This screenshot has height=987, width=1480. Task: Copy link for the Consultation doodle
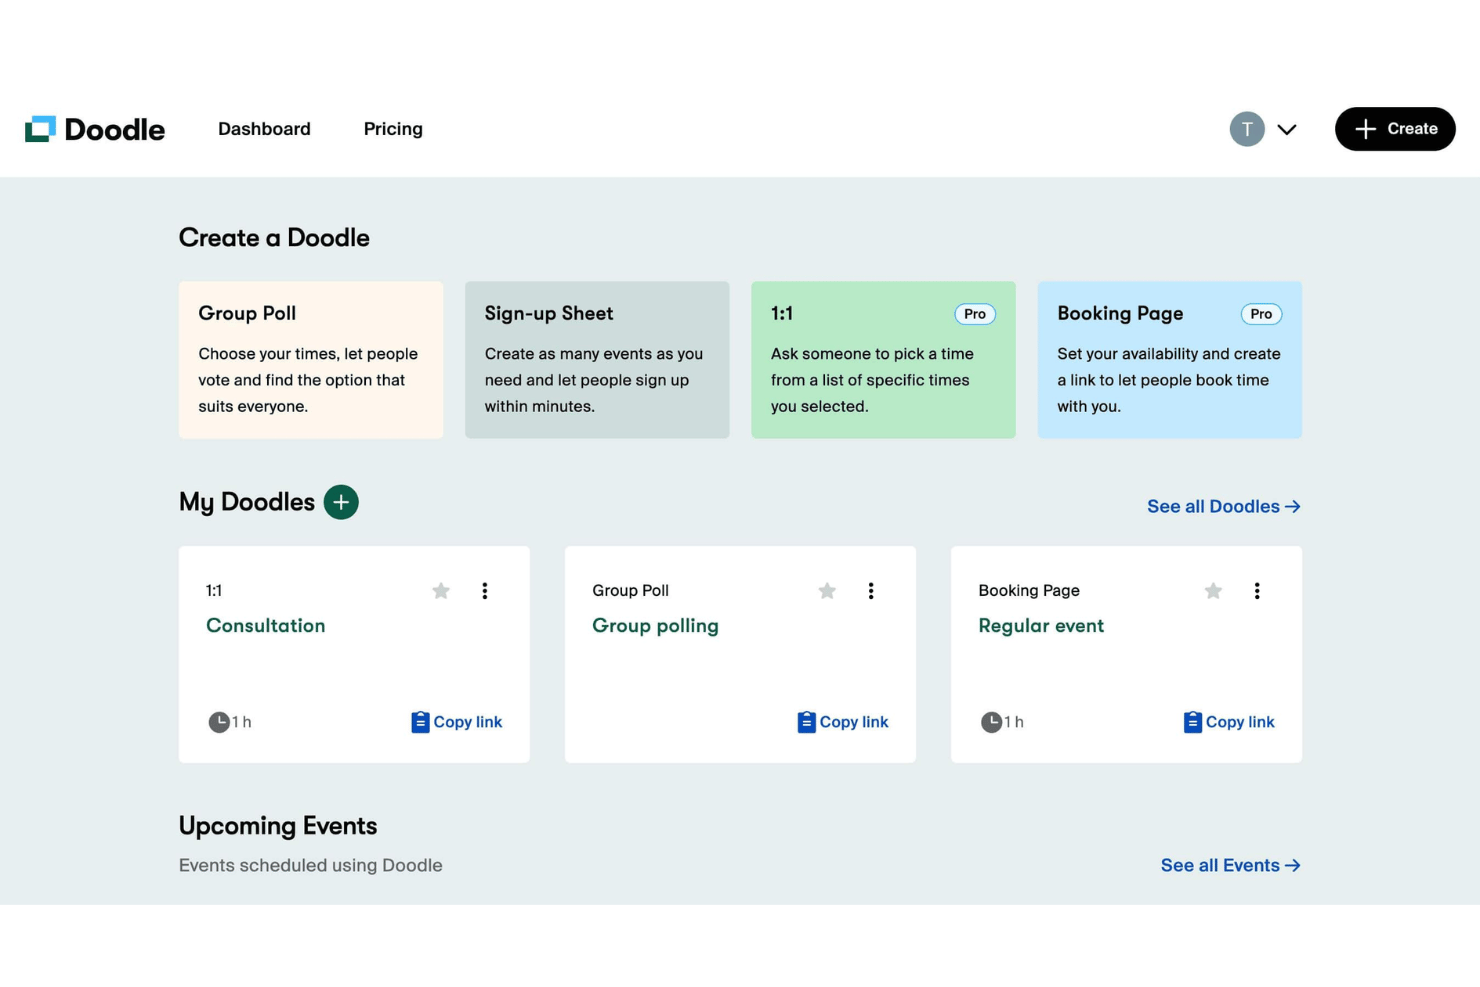pyautogui.click(x=457, y=722)
